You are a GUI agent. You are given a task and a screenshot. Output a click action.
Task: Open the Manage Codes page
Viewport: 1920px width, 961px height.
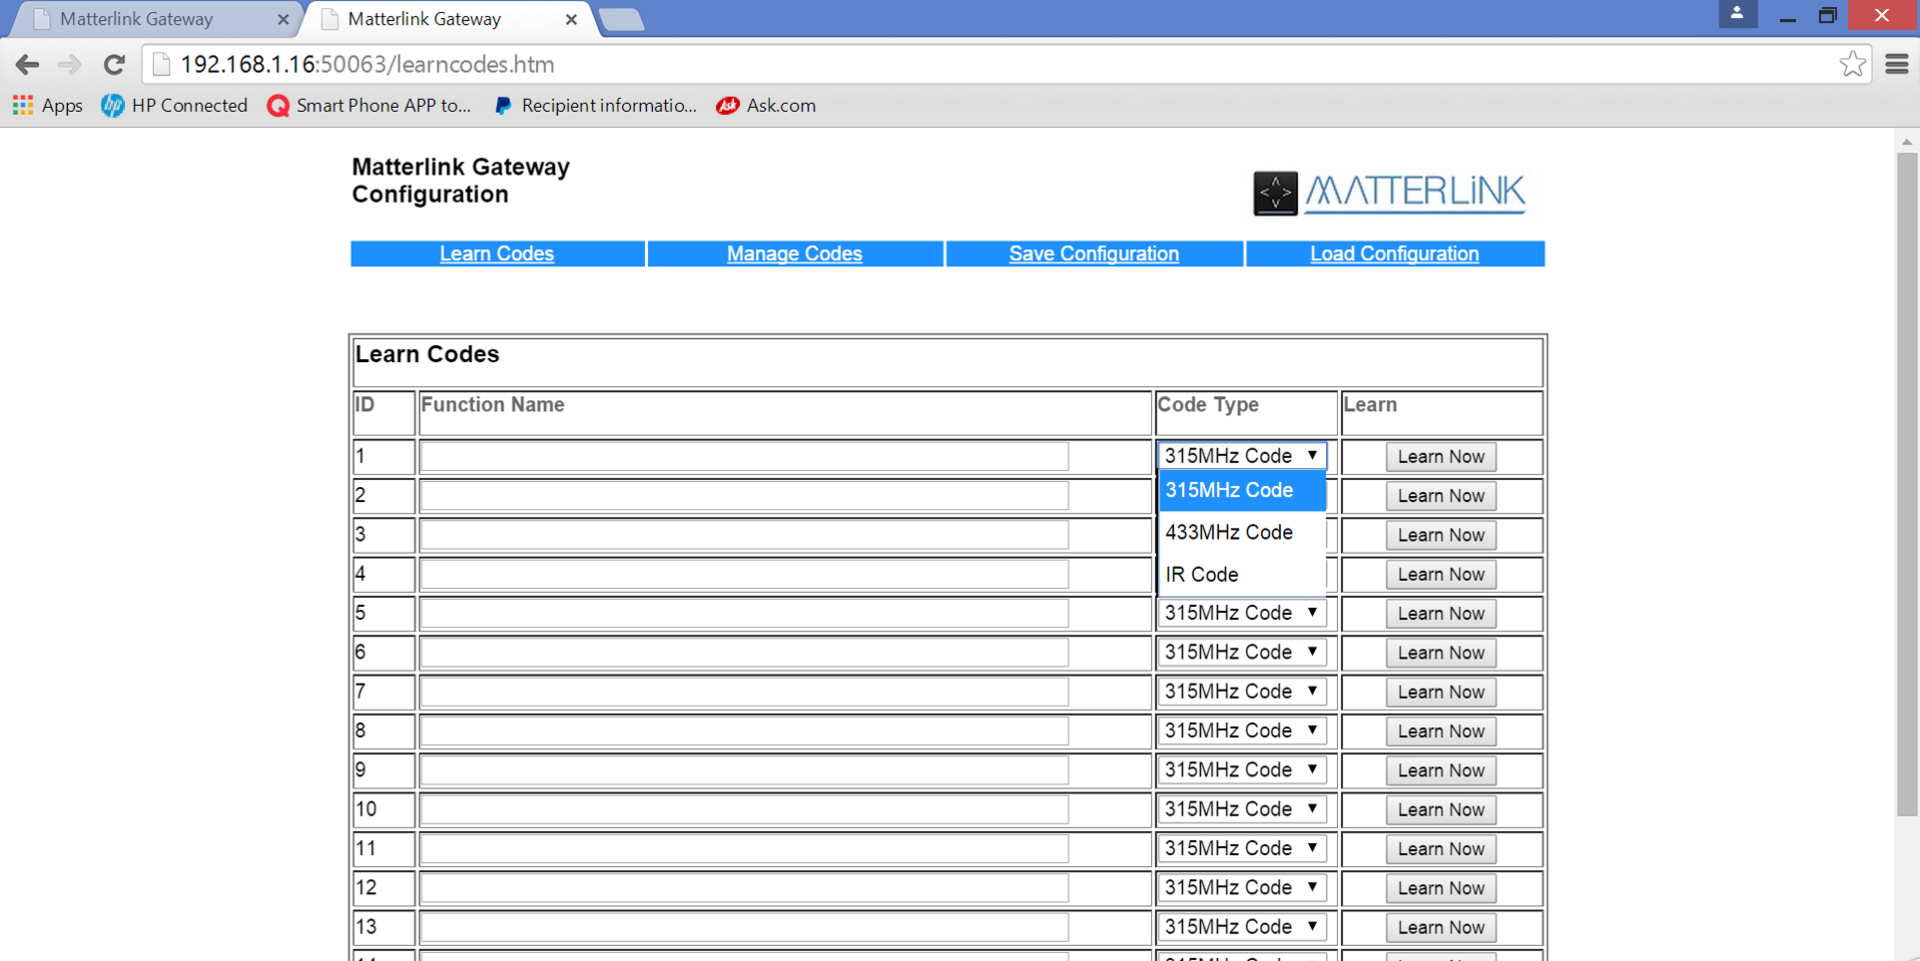click(794, 253)
